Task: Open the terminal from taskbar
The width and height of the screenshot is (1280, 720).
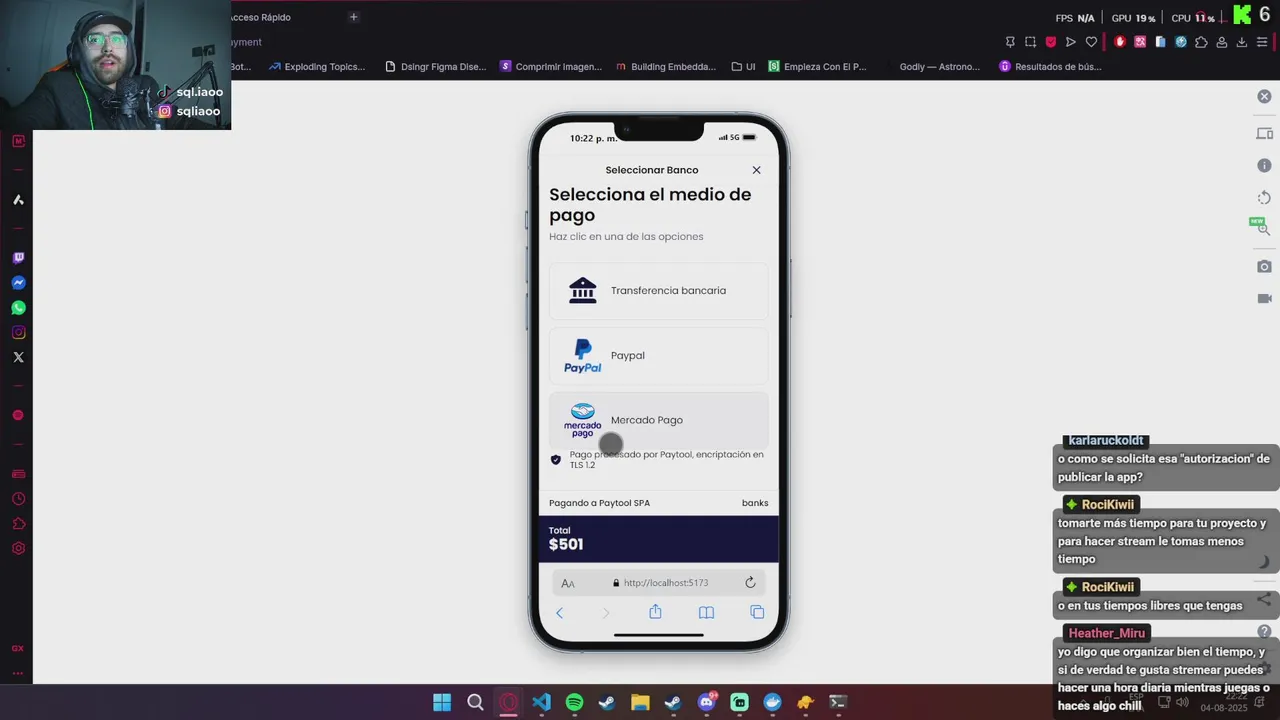Action: pos(838,702)
